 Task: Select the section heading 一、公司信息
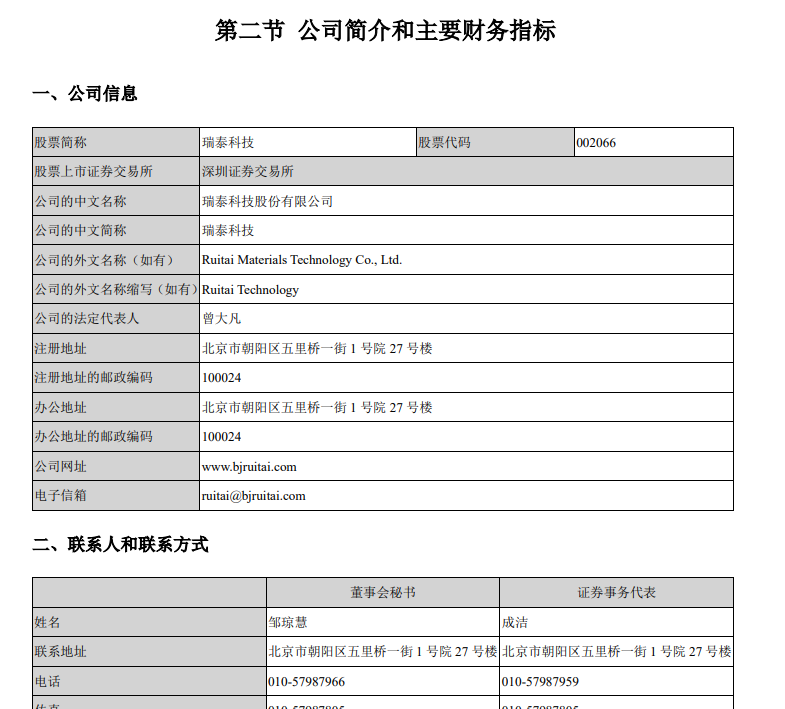coord(85,94)
